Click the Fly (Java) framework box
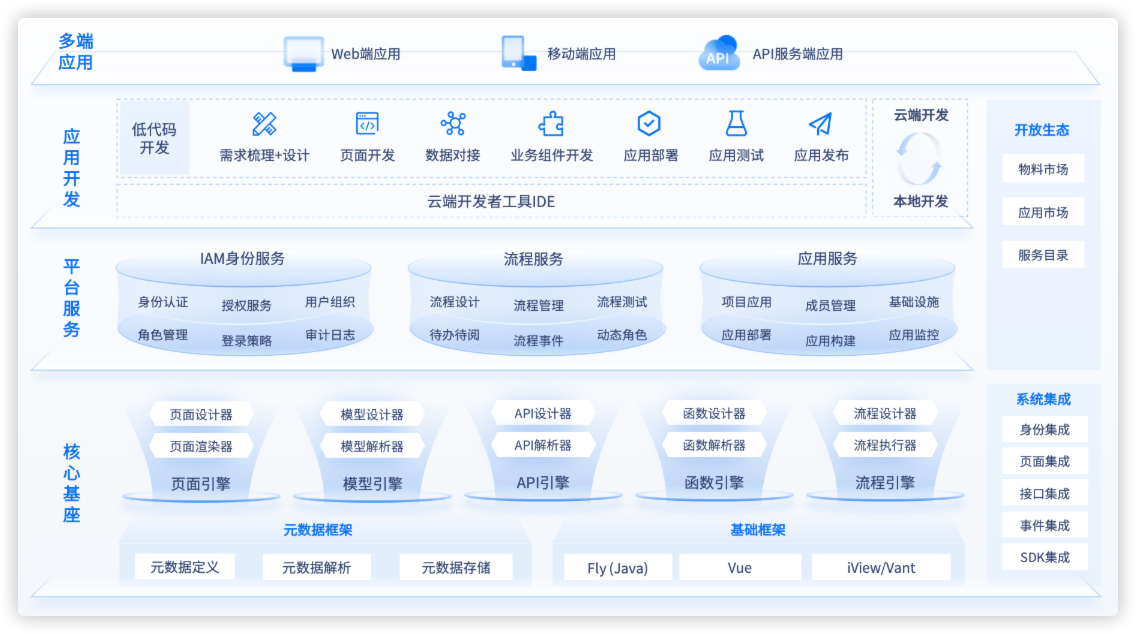Screen dimensions: 1136x634 617,568
